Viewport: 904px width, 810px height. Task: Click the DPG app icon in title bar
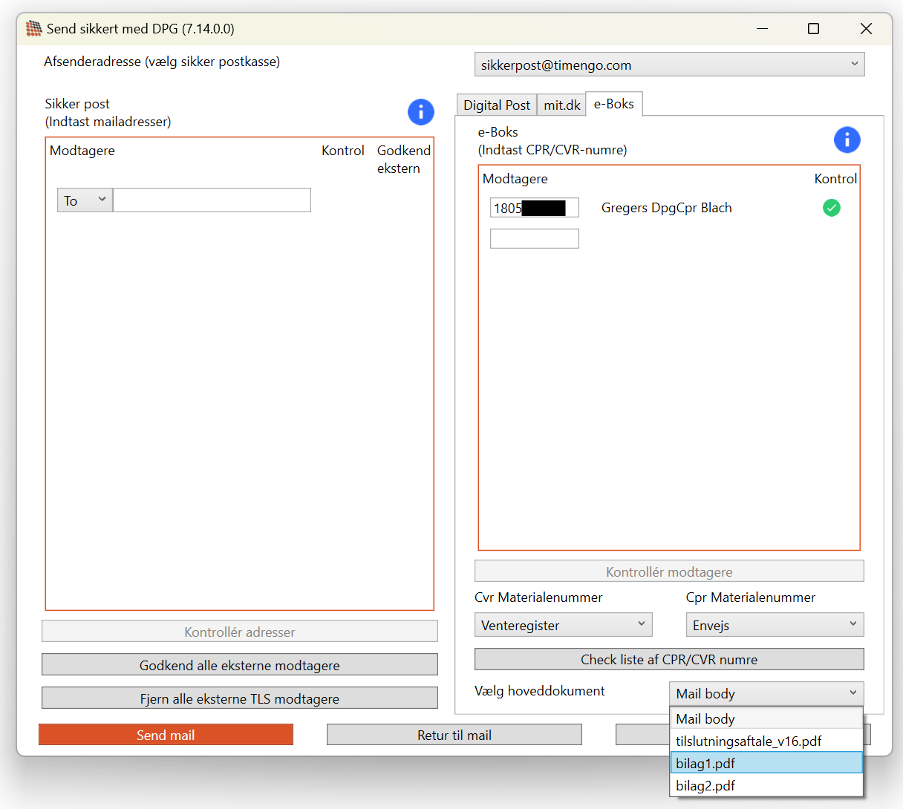click(34, 29)
